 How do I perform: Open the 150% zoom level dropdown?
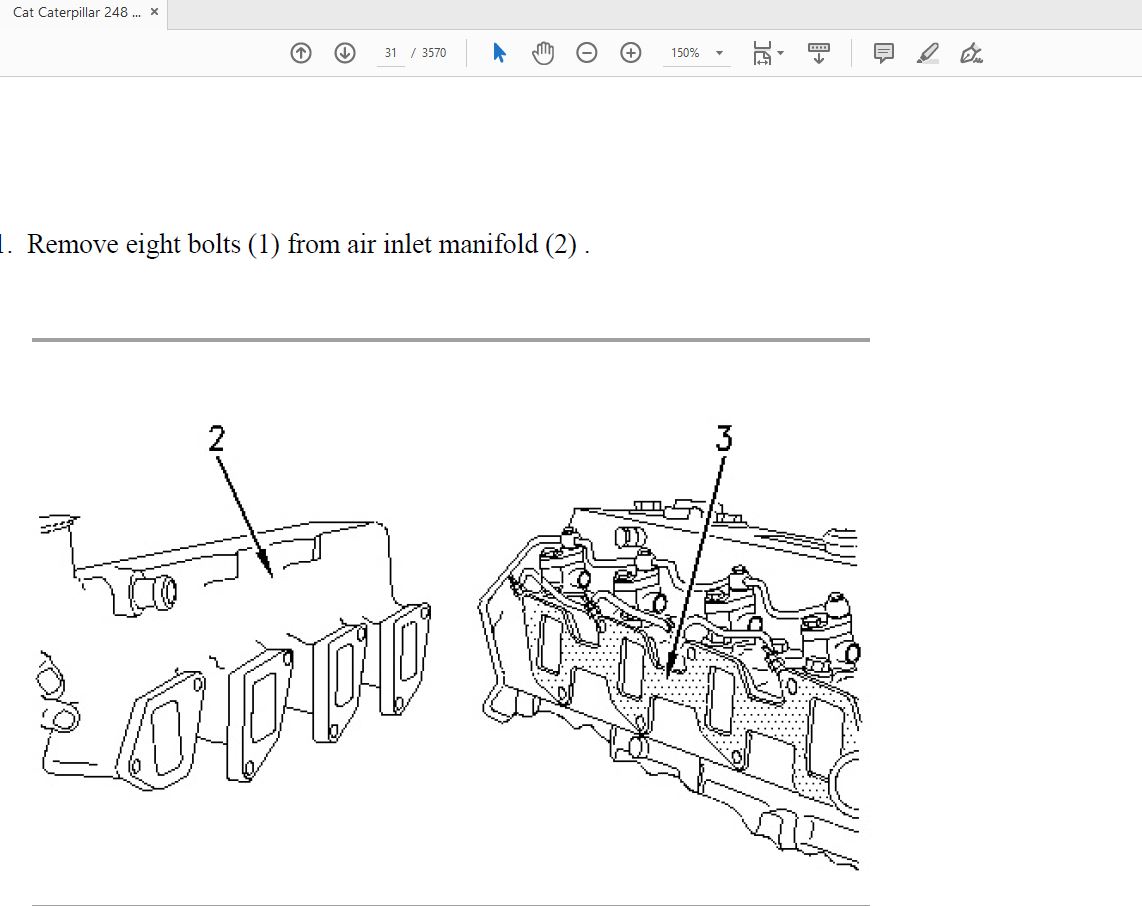[719, 53]
